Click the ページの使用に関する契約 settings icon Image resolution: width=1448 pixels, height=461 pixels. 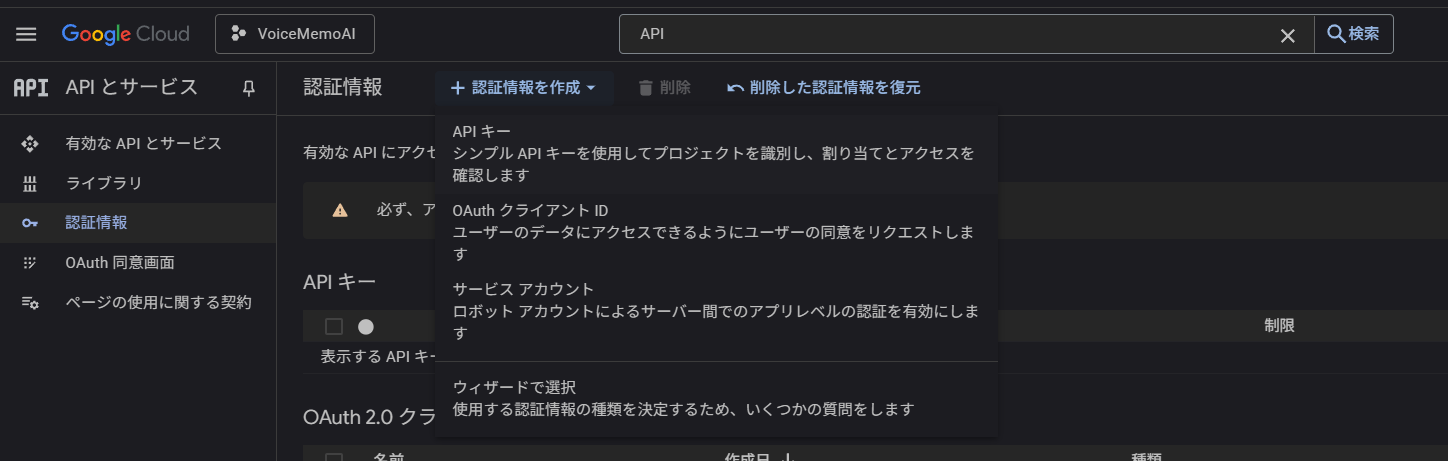30,303
